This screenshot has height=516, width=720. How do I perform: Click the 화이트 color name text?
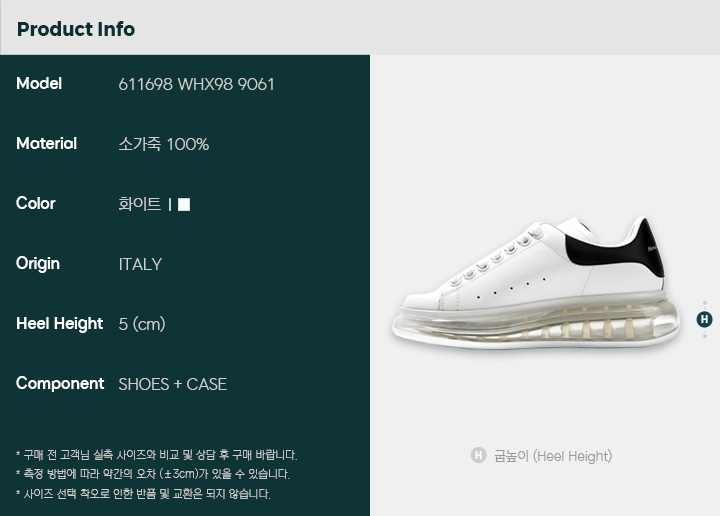[140, 204]
